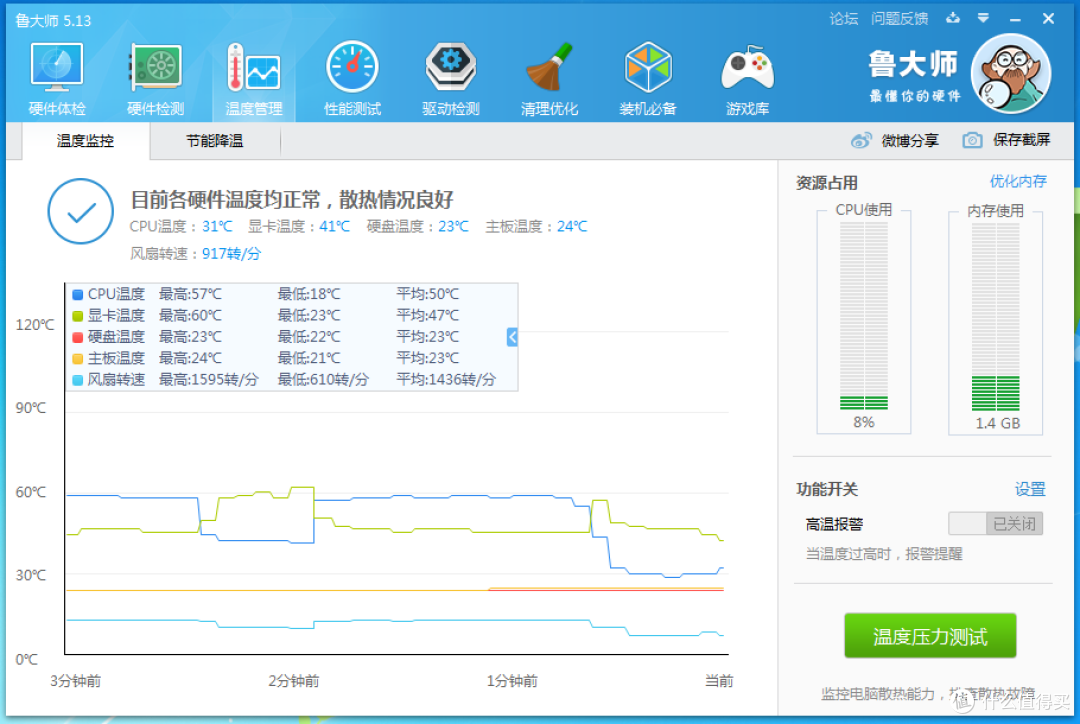Click the camera save-screenshot icon
Image resolution: width=1080 pixels, height=724 pixels.
[x=972, y=141]
